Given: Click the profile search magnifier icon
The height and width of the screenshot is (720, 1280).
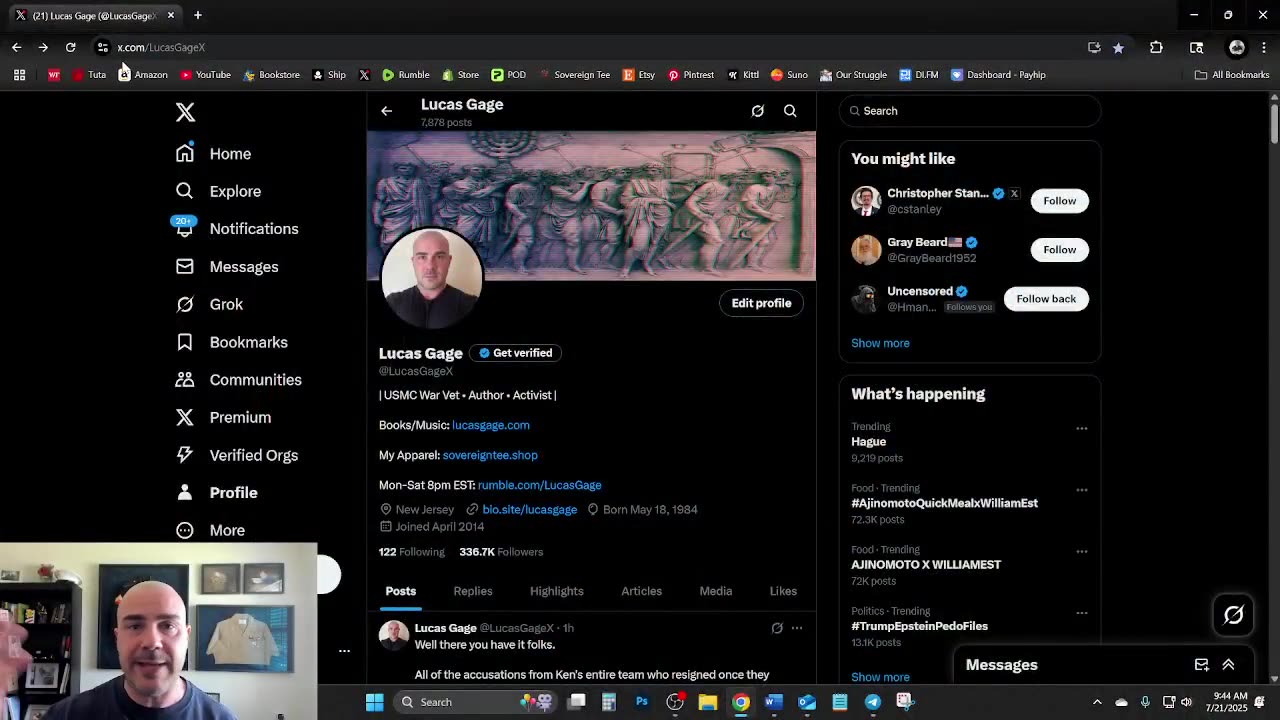Looking at the screenshot, I should 790,111.
